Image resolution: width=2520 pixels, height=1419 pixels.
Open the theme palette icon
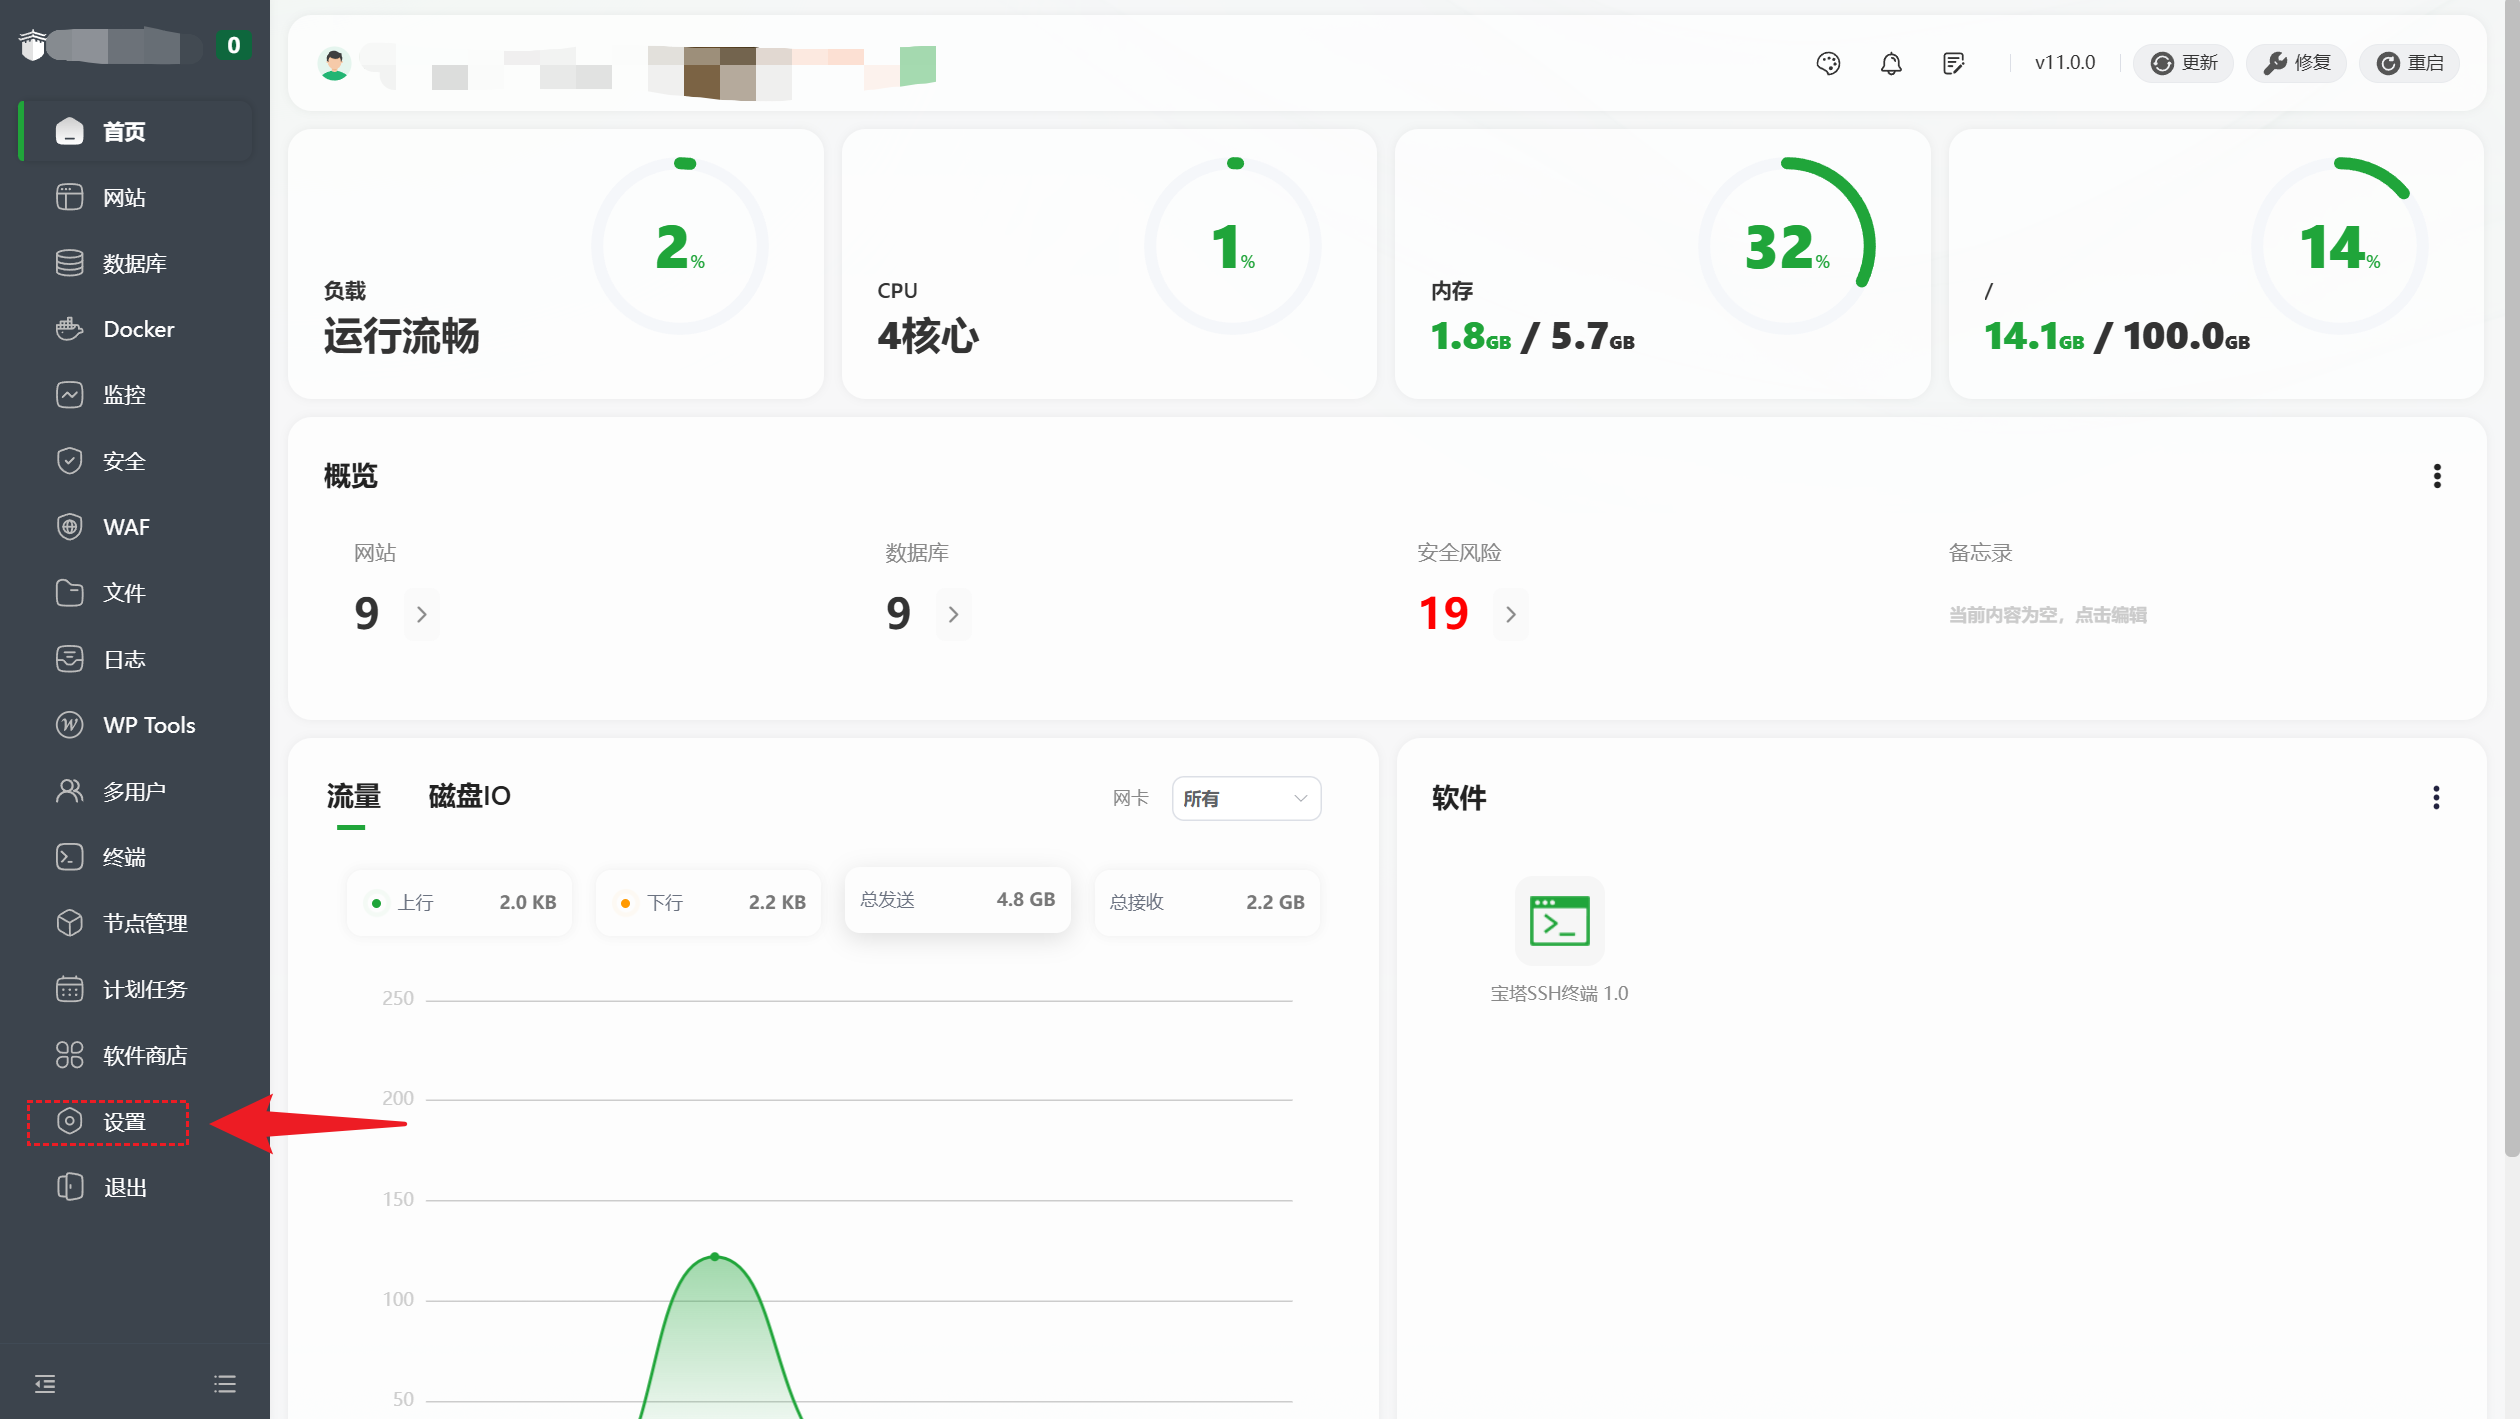(1828, 63)
